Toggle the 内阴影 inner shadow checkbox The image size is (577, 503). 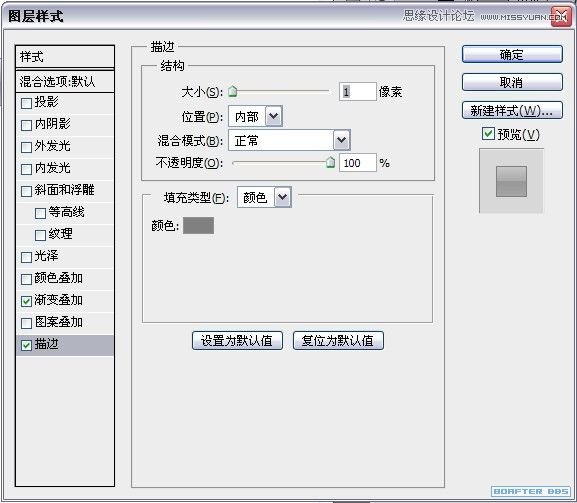pyautogui.click(x=26, y=125)
